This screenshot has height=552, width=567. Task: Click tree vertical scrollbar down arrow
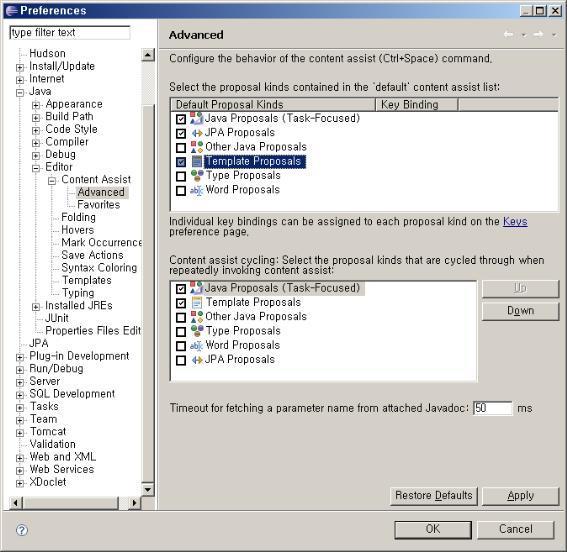click(148, 490)
